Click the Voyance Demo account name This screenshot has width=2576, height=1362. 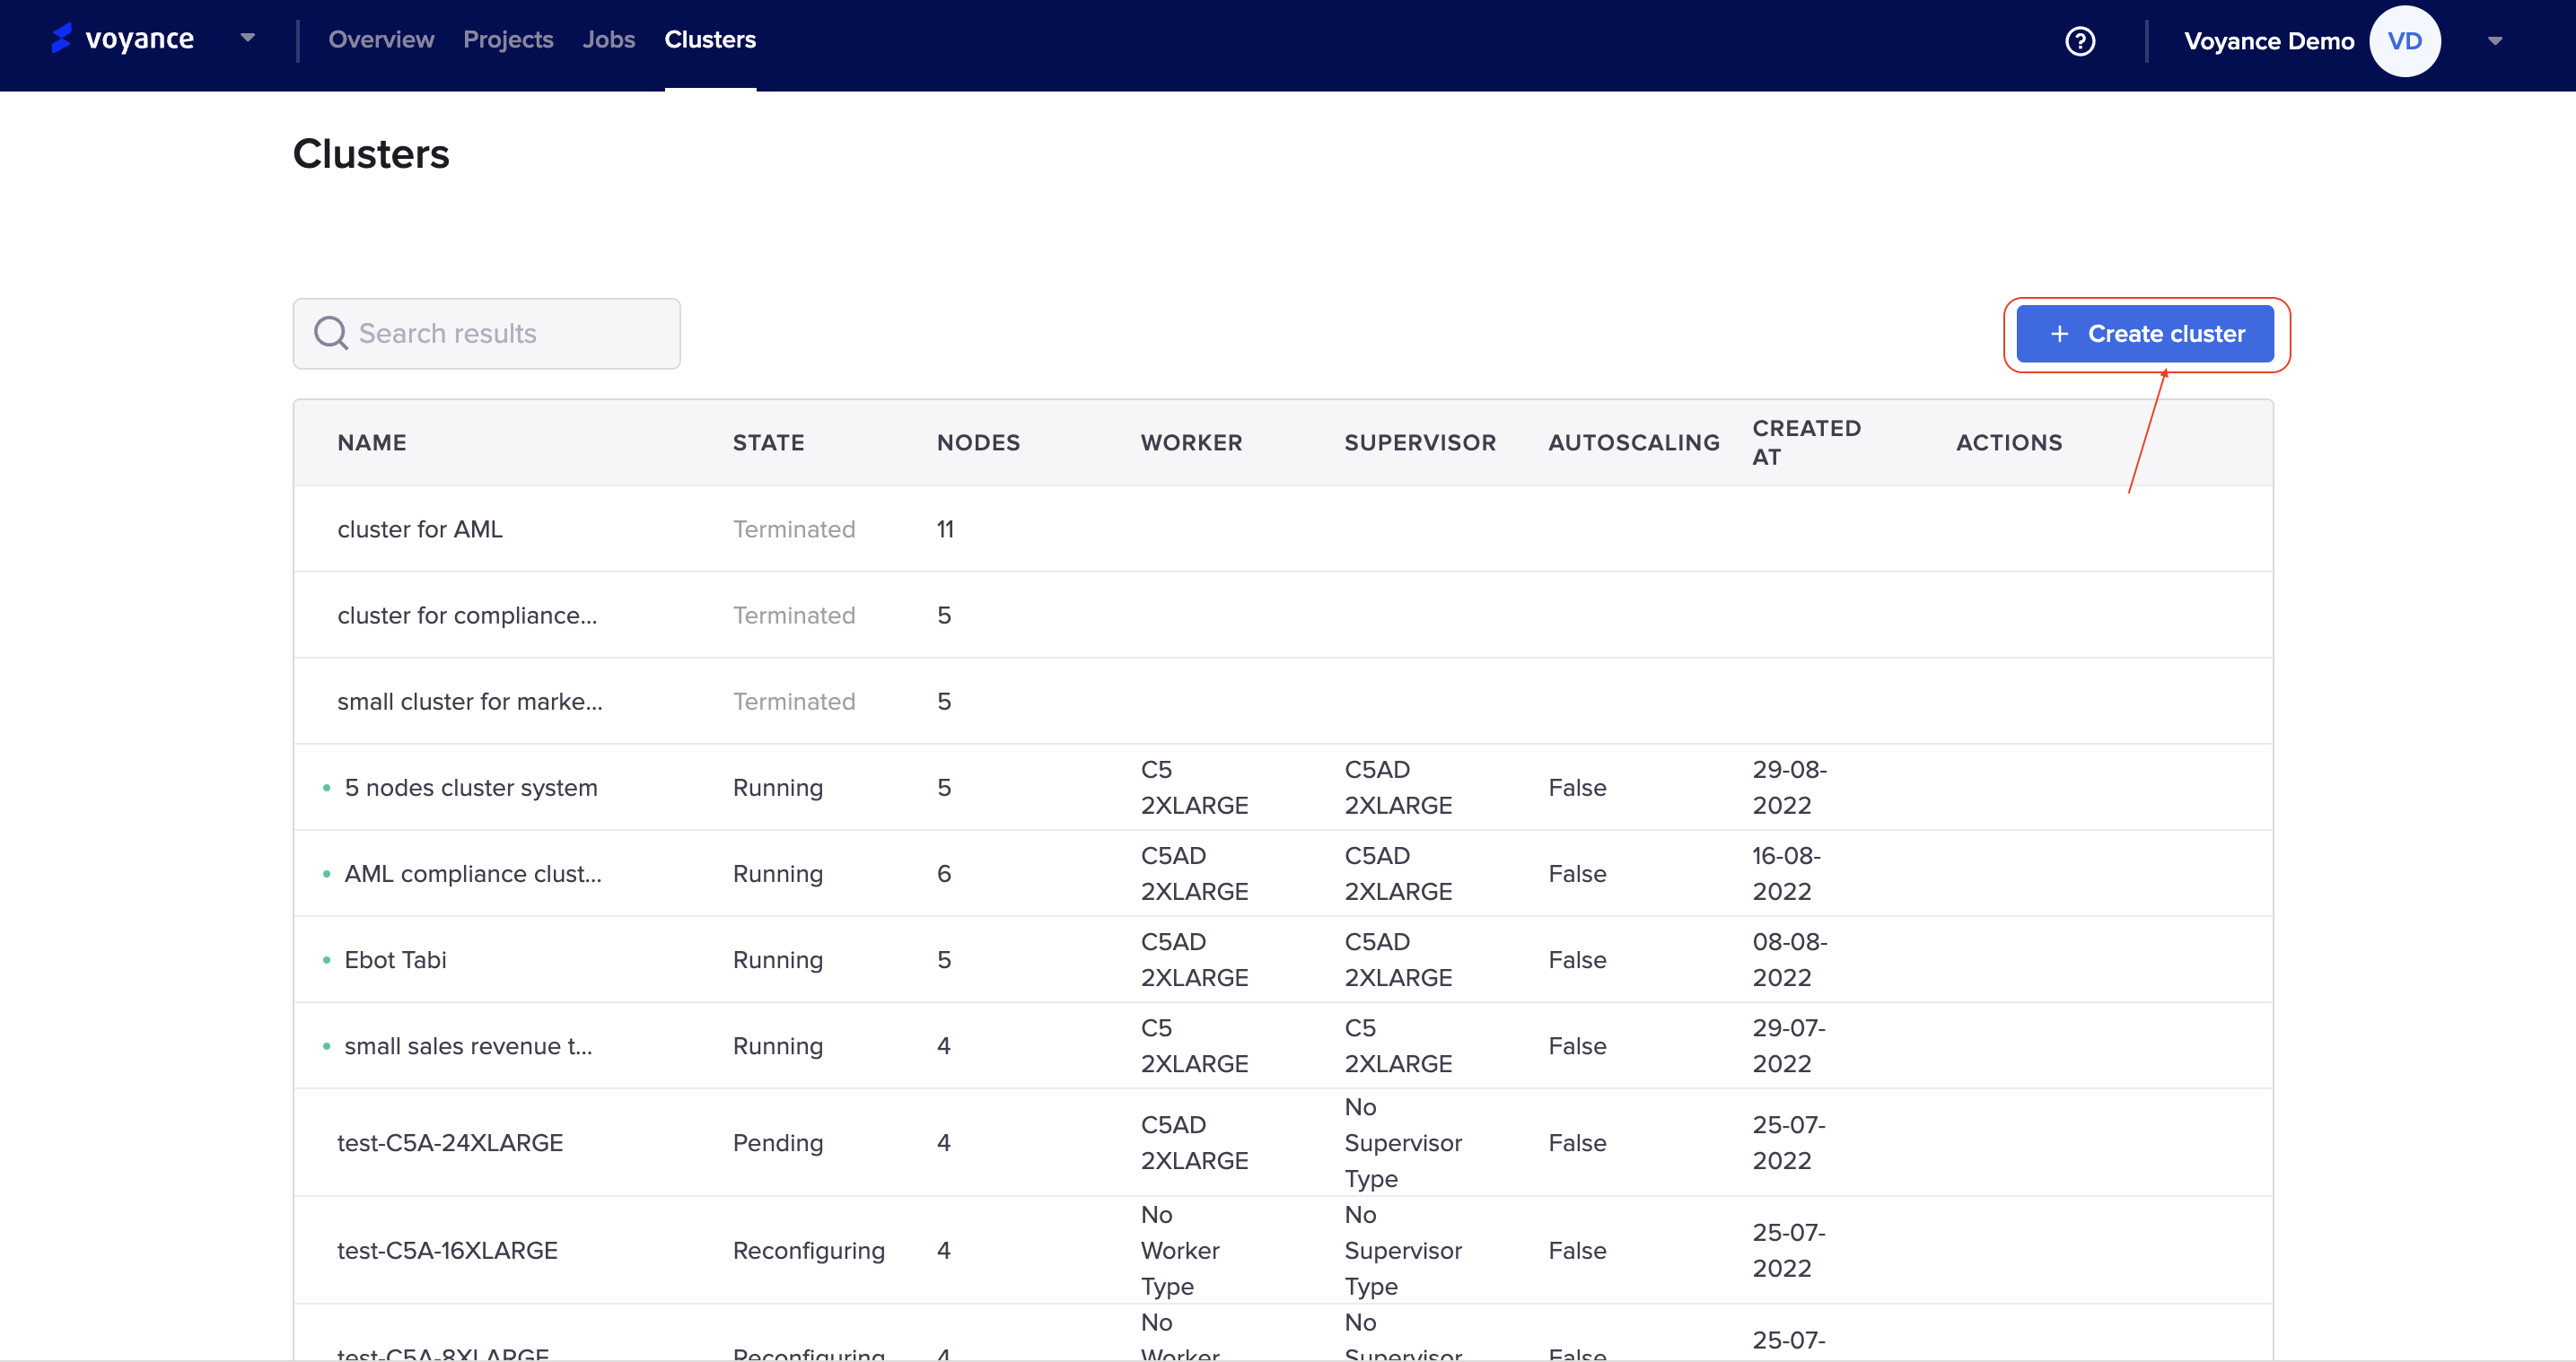[x=2269, y=41]
